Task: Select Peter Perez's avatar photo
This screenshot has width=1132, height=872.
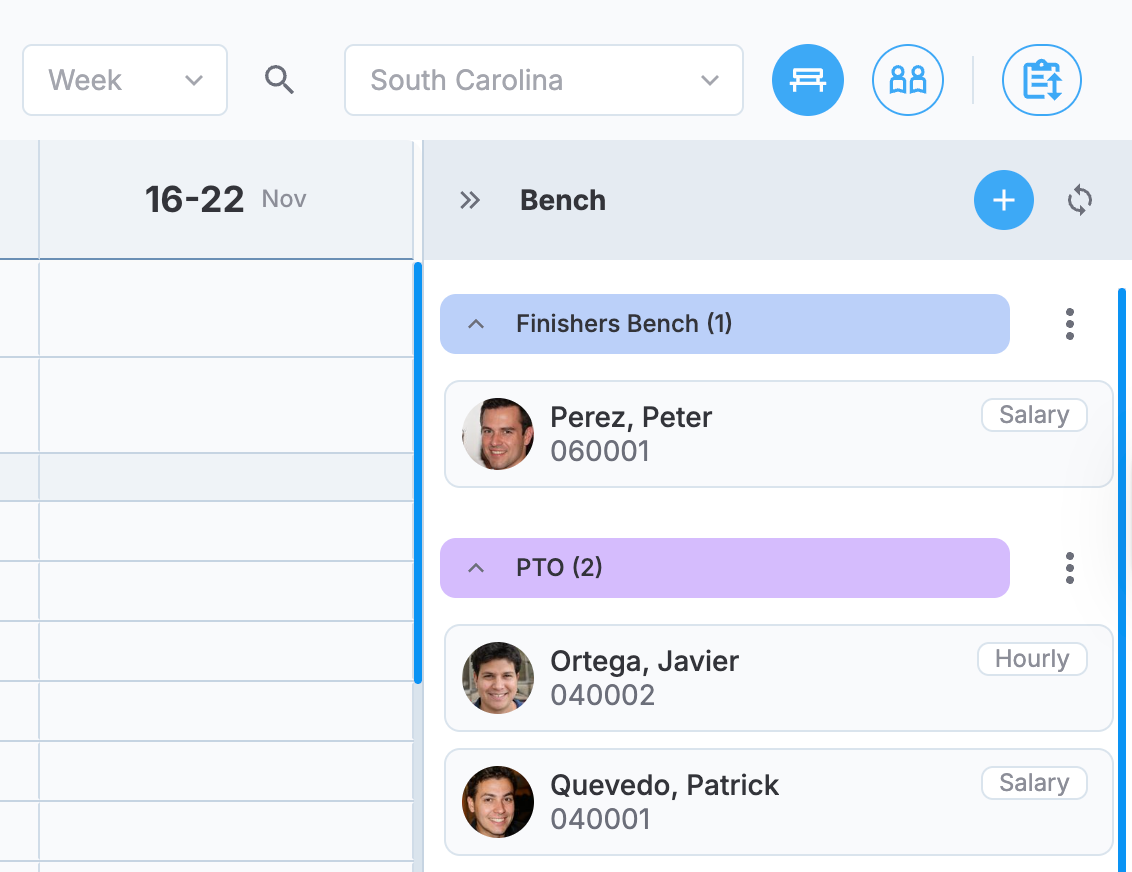Action: point(497,434)
